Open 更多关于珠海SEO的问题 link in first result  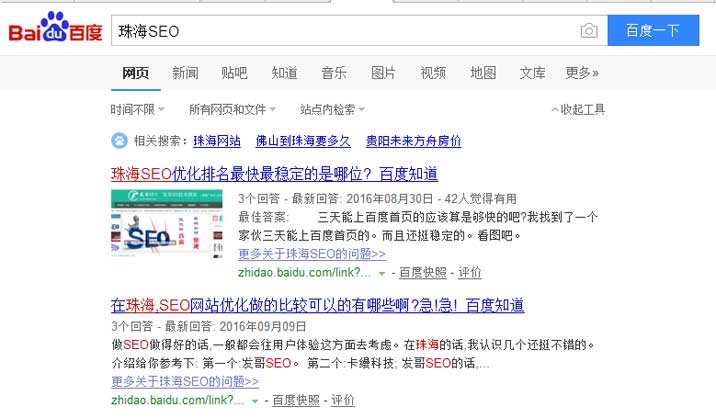coord(312,254)
